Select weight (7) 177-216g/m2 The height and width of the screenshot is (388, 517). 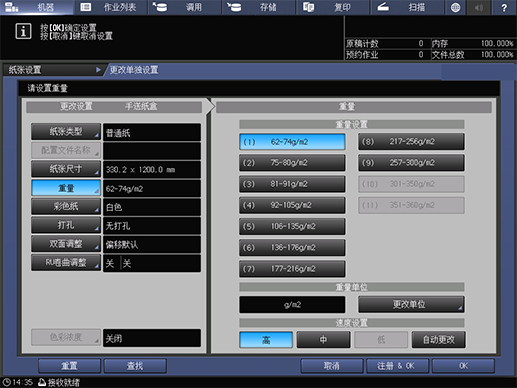(x=292, y=269)
